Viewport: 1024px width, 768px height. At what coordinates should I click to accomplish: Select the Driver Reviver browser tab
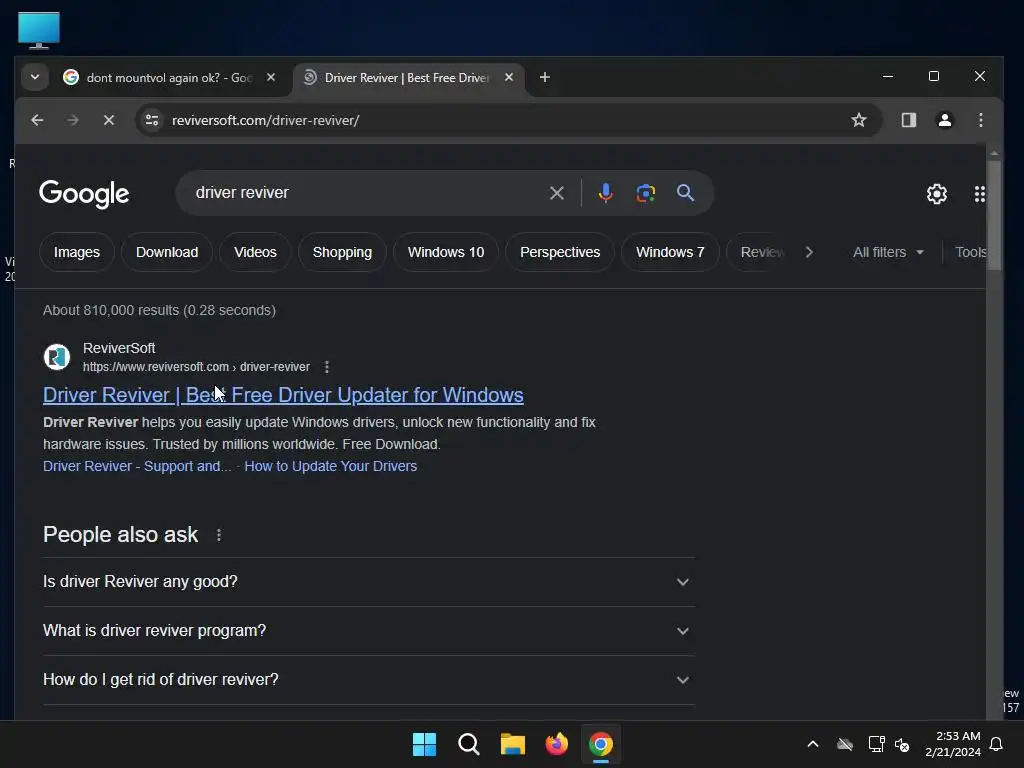pyautogui.click(x=406, y=78)
